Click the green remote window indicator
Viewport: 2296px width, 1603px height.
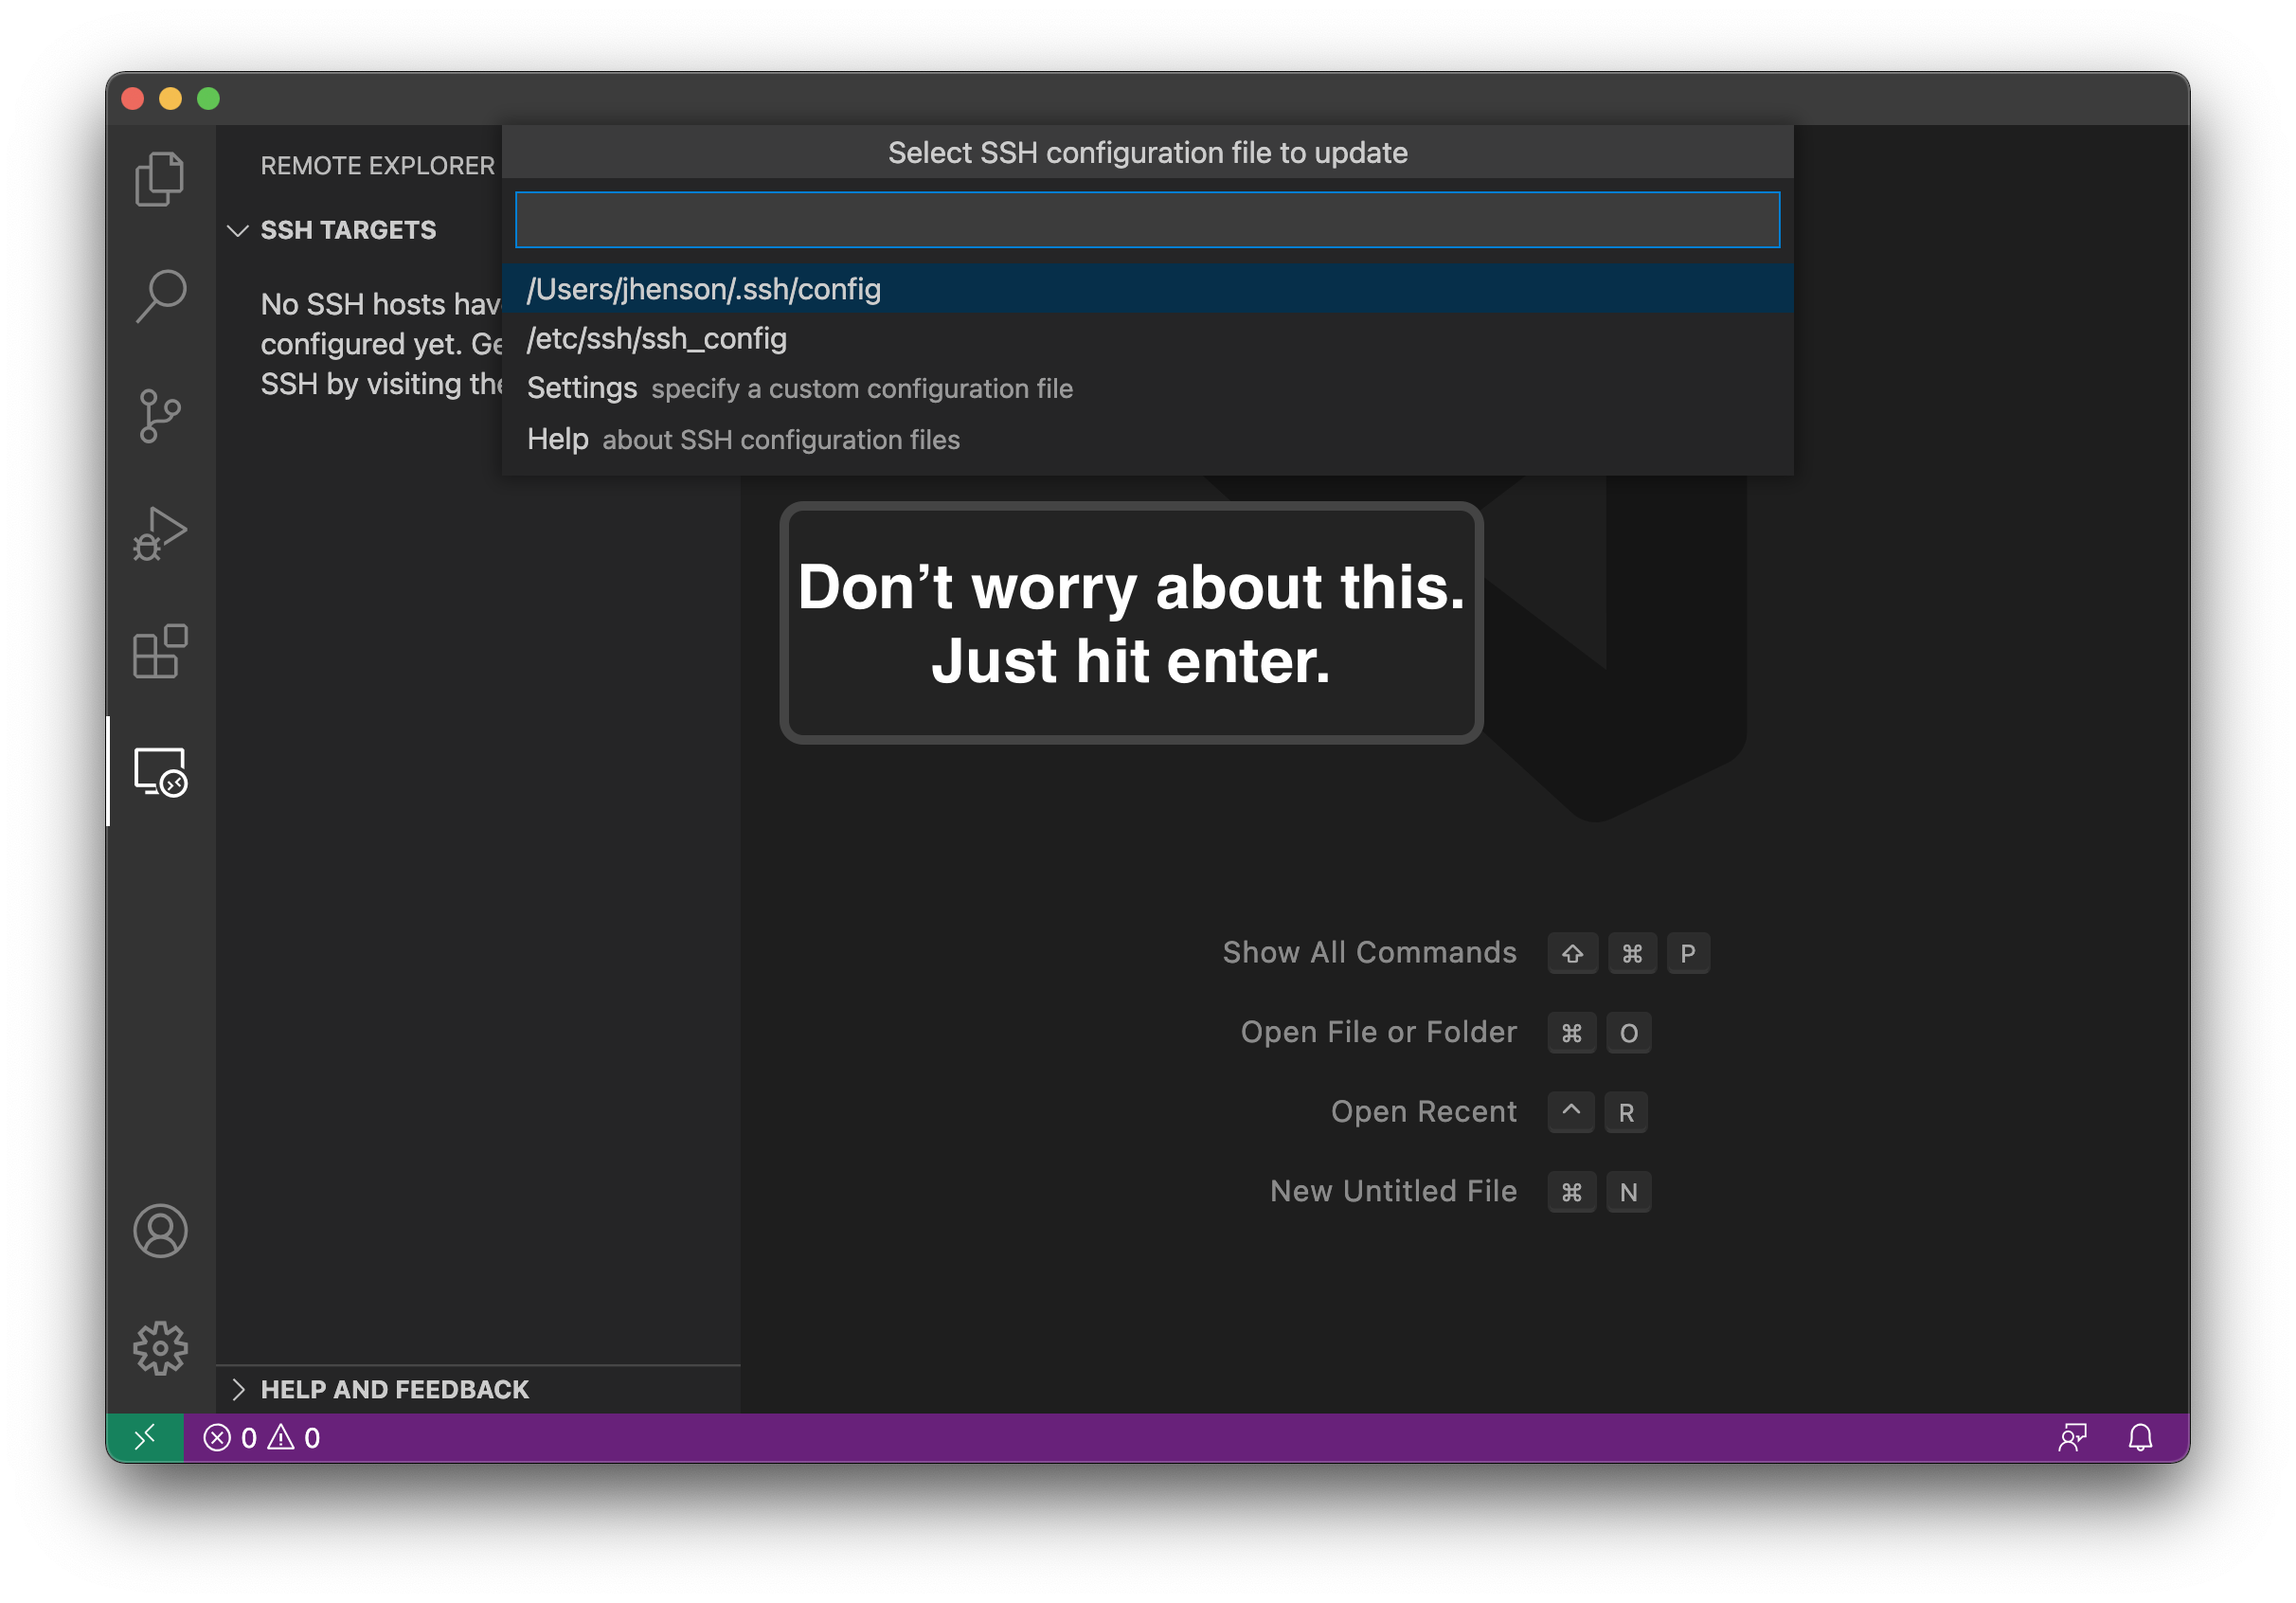pyautogui.click(x=145, y=1437)
